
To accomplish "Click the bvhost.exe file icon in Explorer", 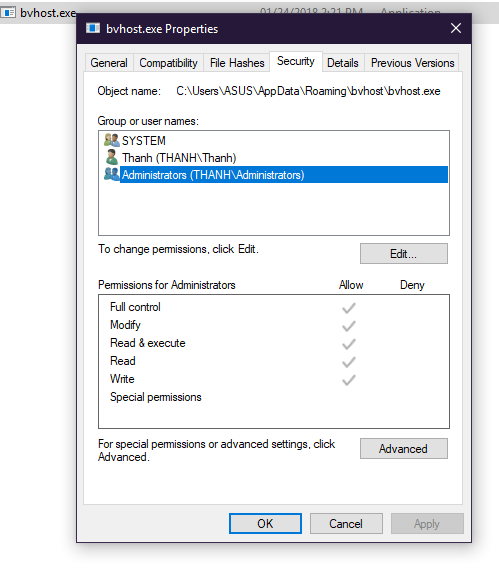I will pyautogui.click(x=8, y=13).
